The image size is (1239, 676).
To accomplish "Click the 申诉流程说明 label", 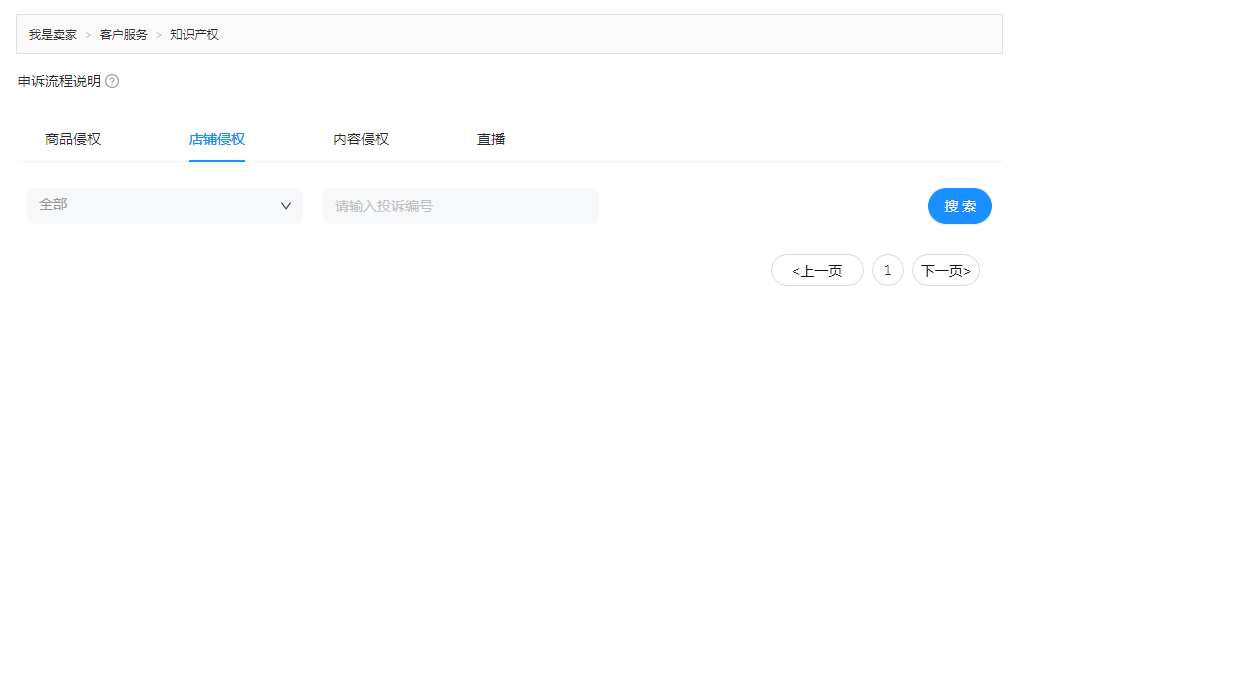I will click(x=59, y=81).
